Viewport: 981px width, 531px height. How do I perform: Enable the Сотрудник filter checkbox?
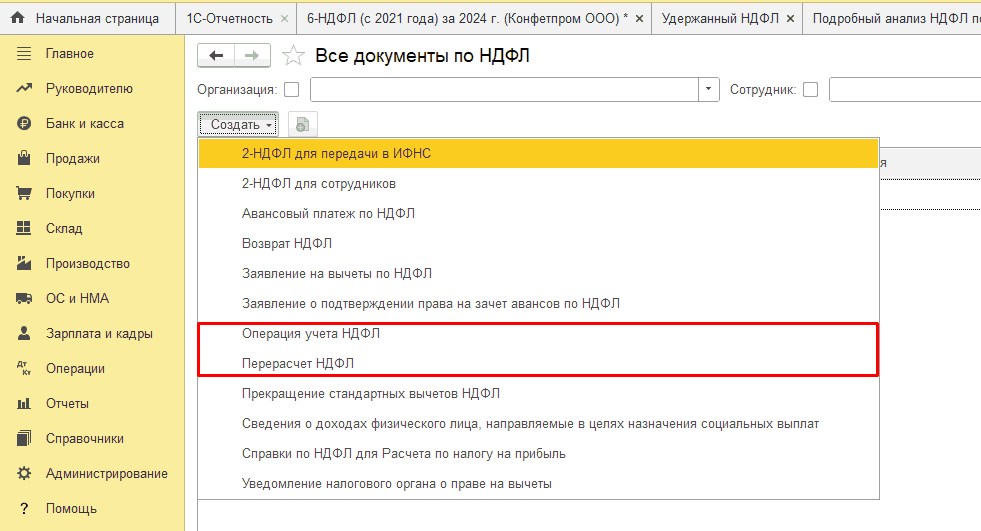(810, 89)
